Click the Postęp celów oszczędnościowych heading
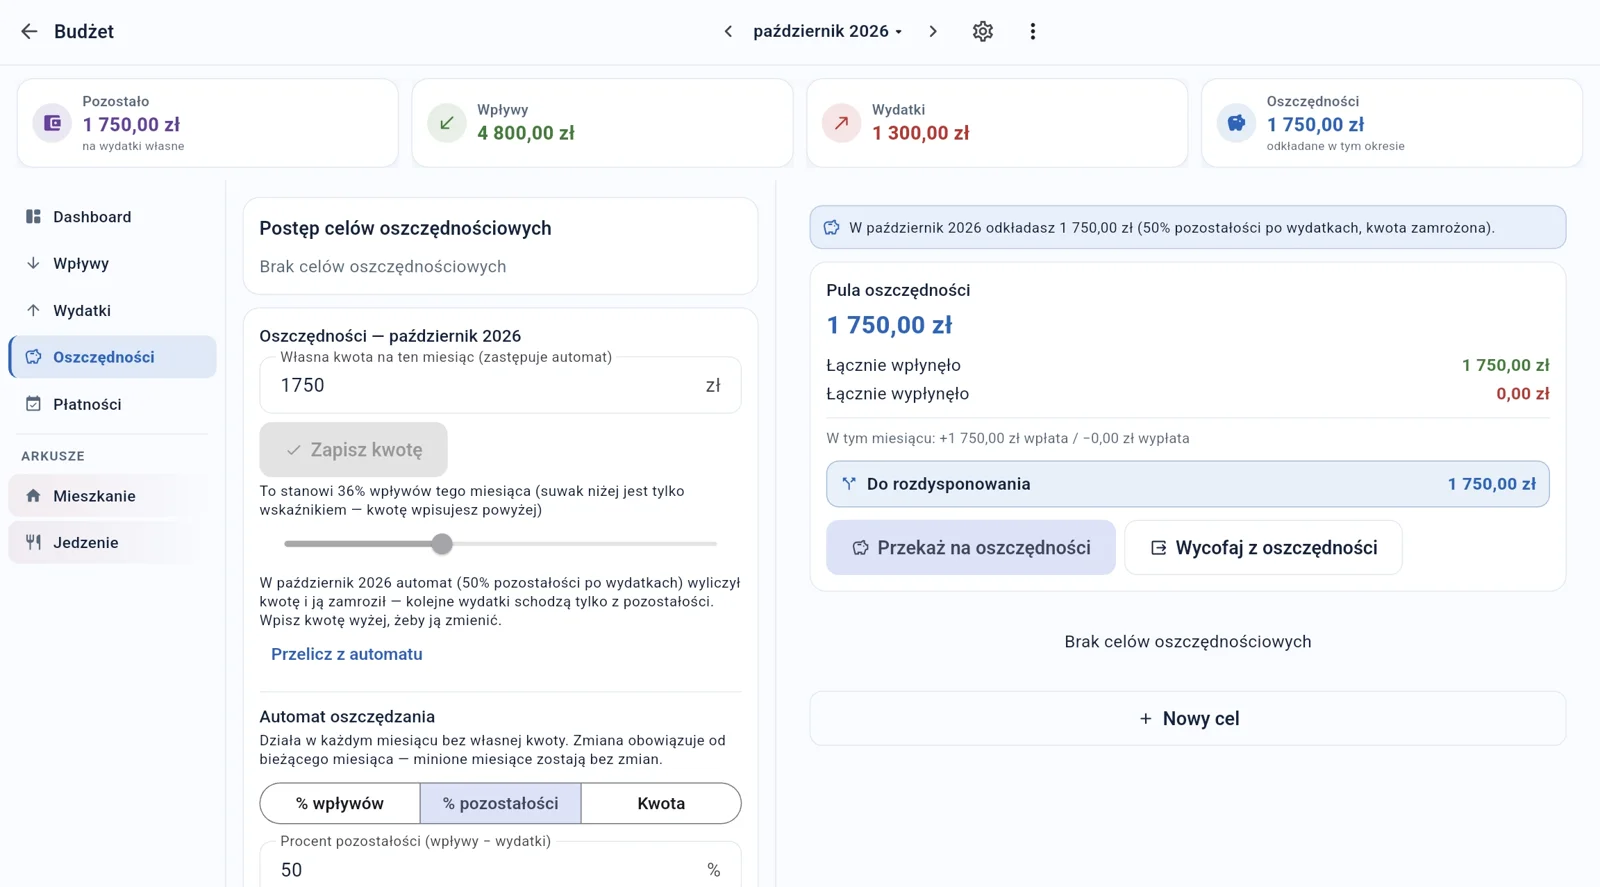Image resolution: width=1600 pixels, height=887 pixels. pyautogui.click(x=405, y=228)
